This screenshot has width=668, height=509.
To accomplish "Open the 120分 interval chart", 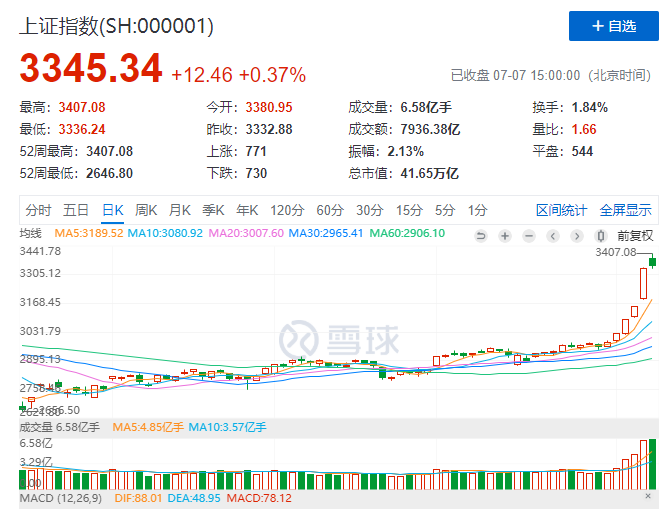I will click(x=287, y=210).
